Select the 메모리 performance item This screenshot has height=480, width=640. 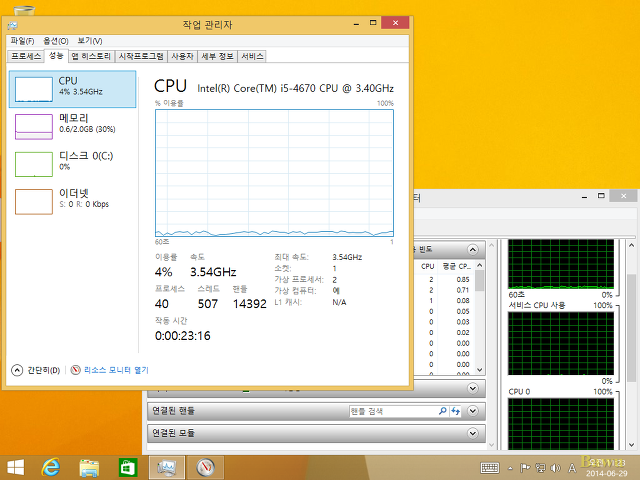[x=73, y=126]
